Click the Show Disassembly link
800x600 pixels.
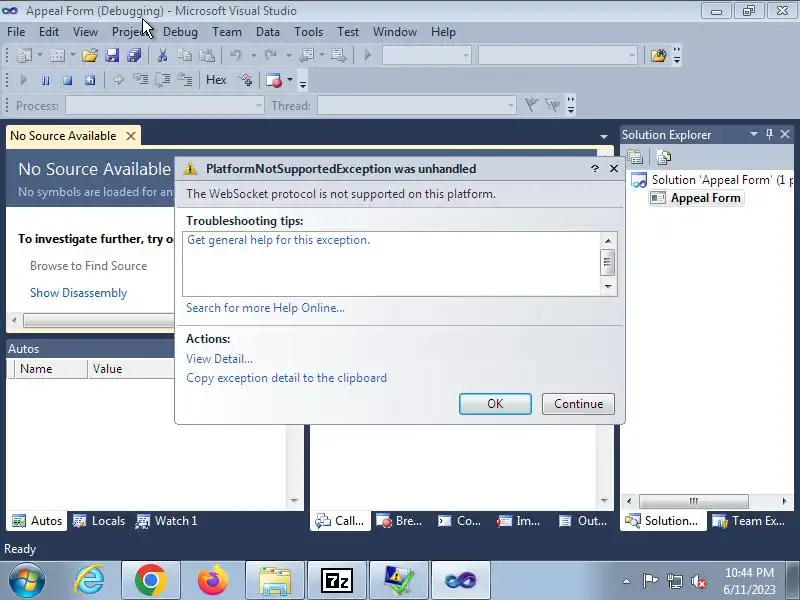(x=79, y=293)
